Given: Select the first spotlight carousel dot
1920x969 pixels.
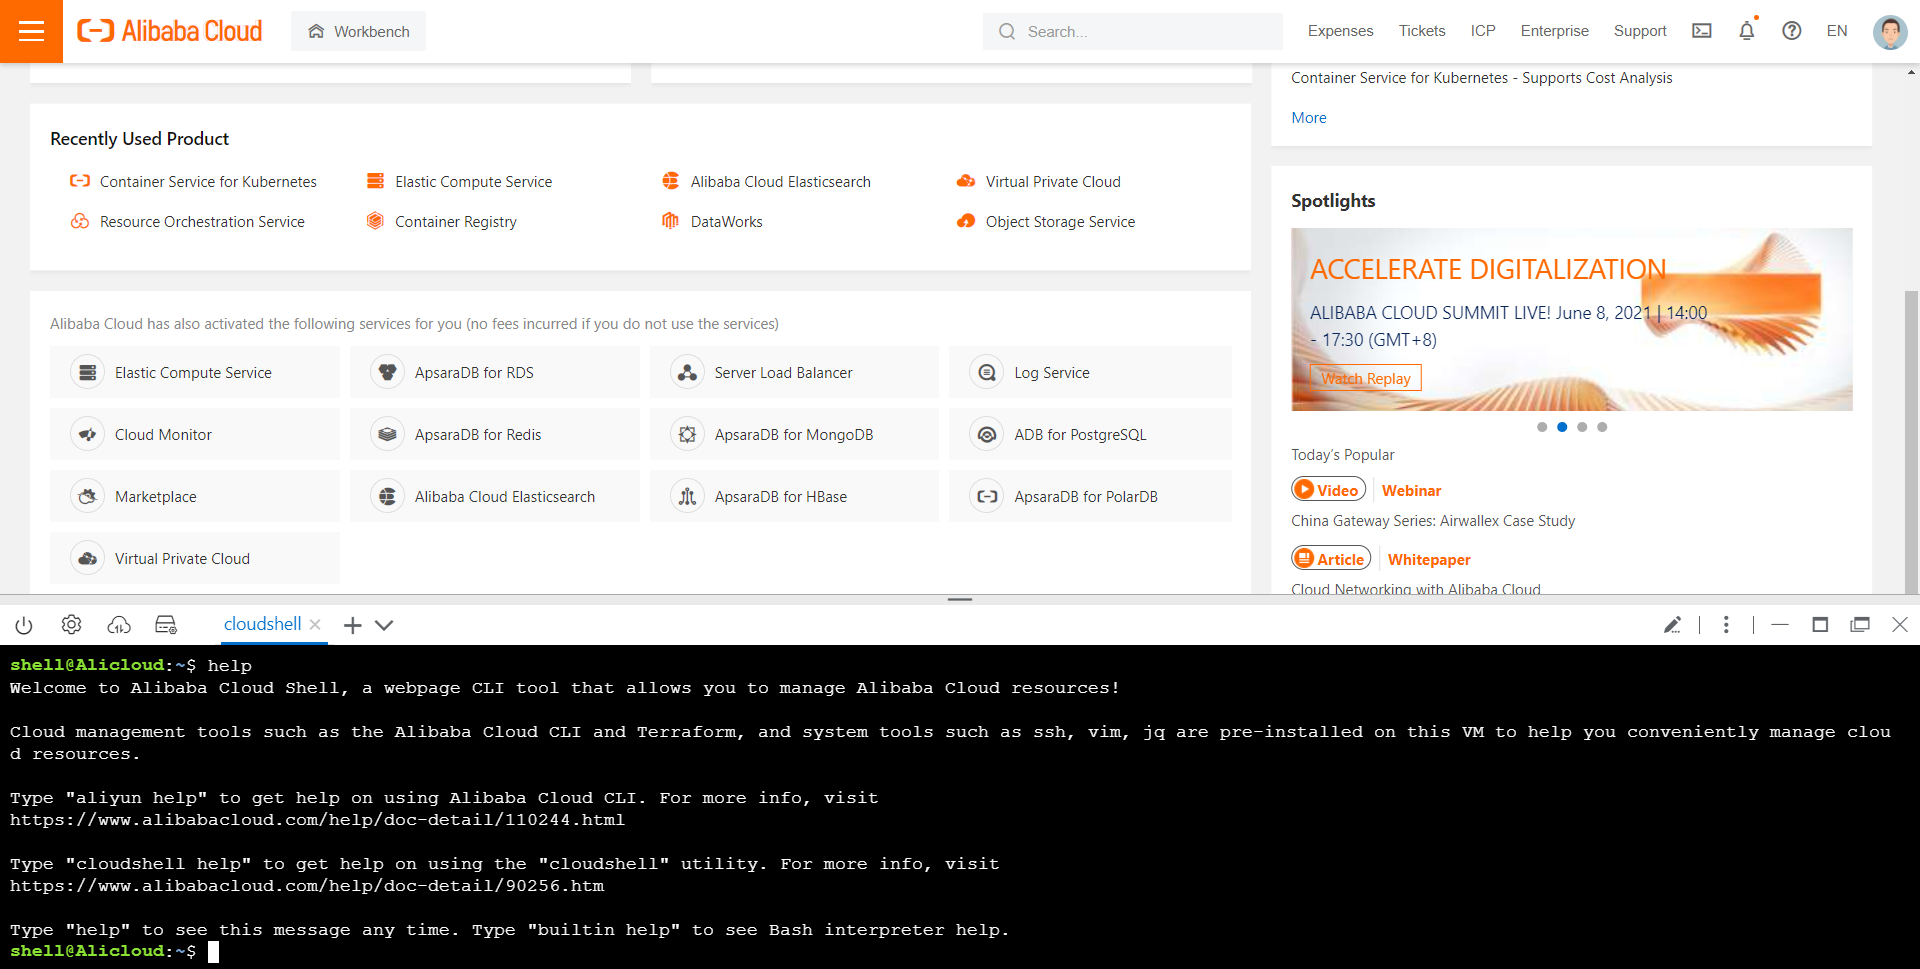Looking at the screenshot, I should coord(1542,427).
